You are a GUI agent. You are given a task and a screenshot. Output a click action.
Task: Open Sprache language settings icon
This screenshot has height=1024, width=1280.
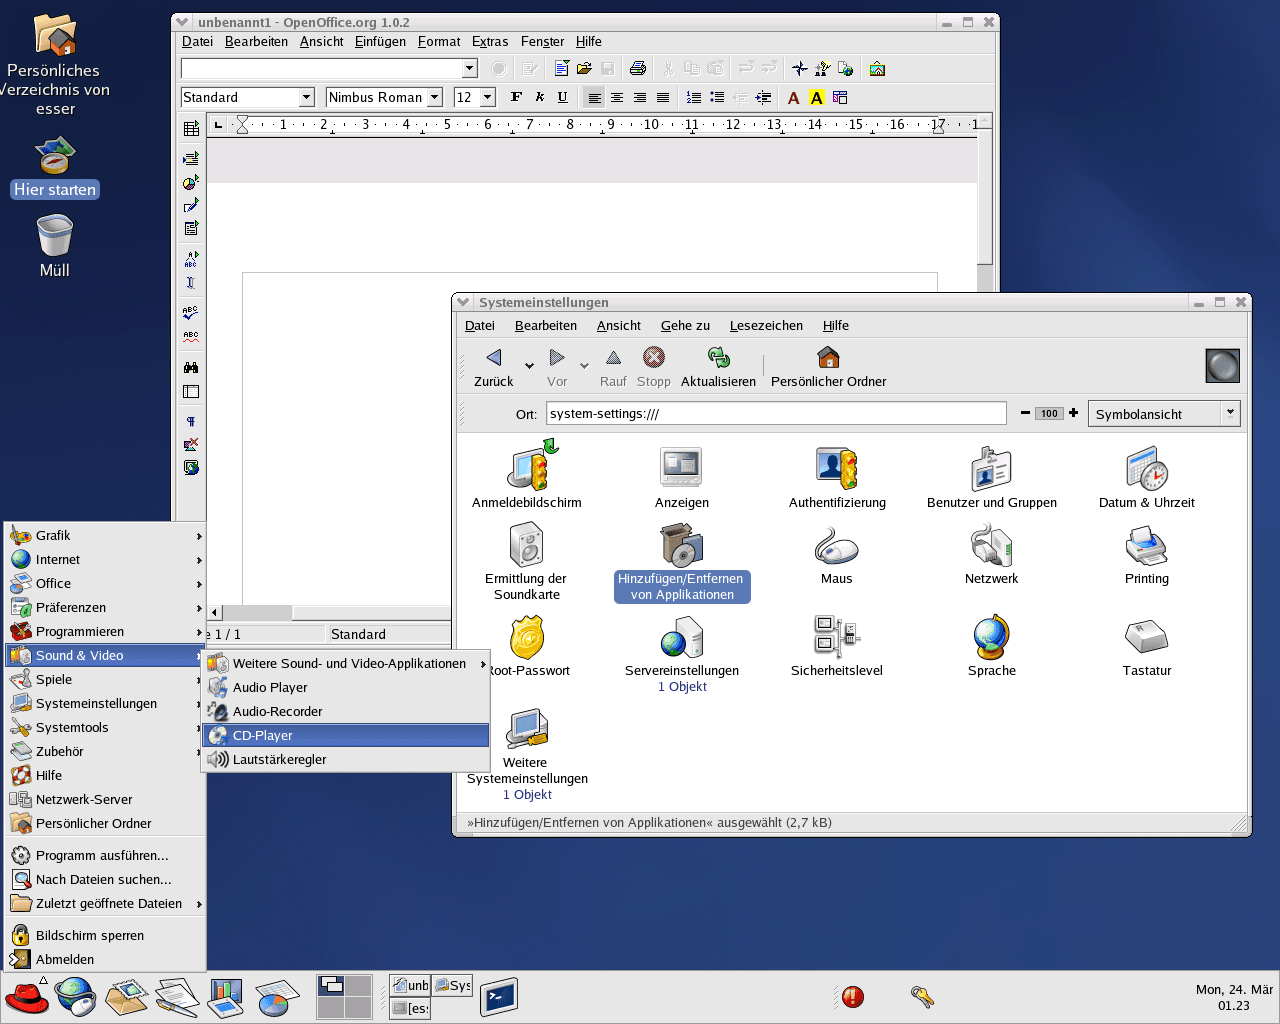coord(991,637)
